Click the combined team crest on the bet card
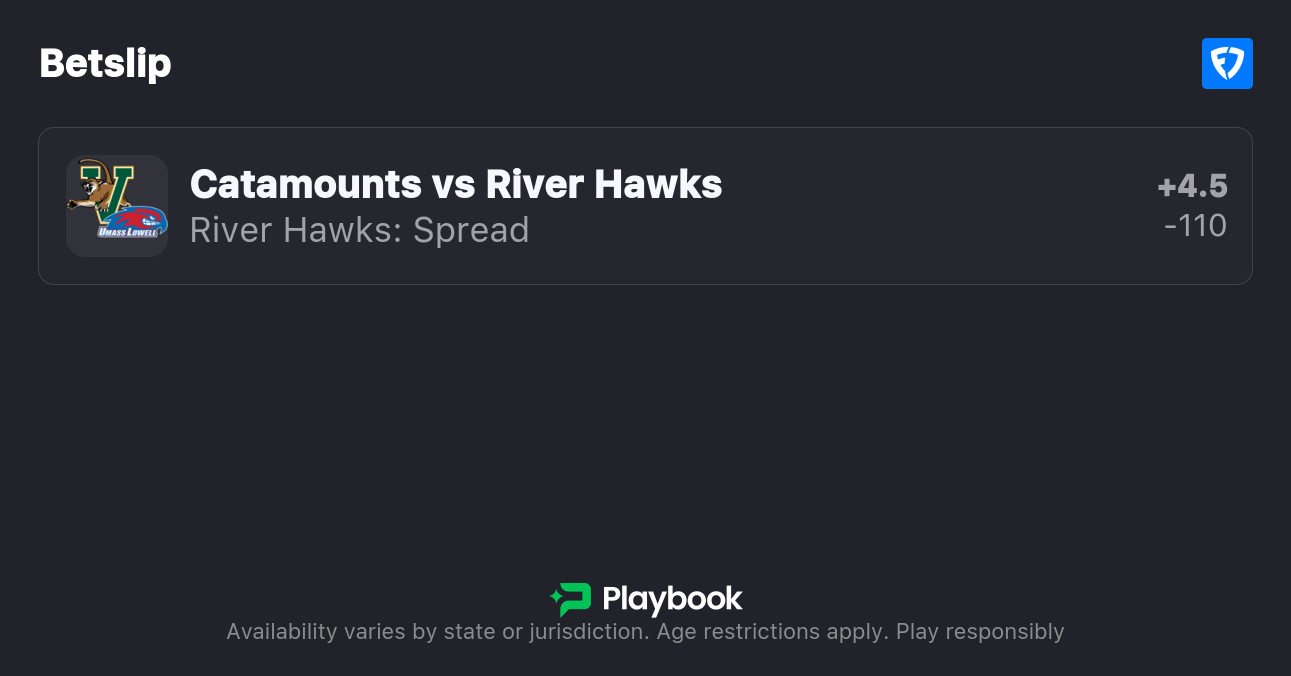Screen dimensions: 1291x676 click(117, 205)
